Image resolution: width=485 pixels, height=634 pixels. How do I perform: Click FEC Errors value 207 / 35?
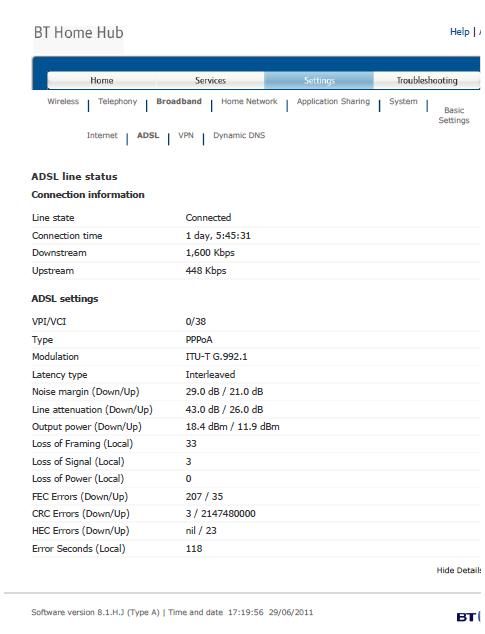coord(204,497)
